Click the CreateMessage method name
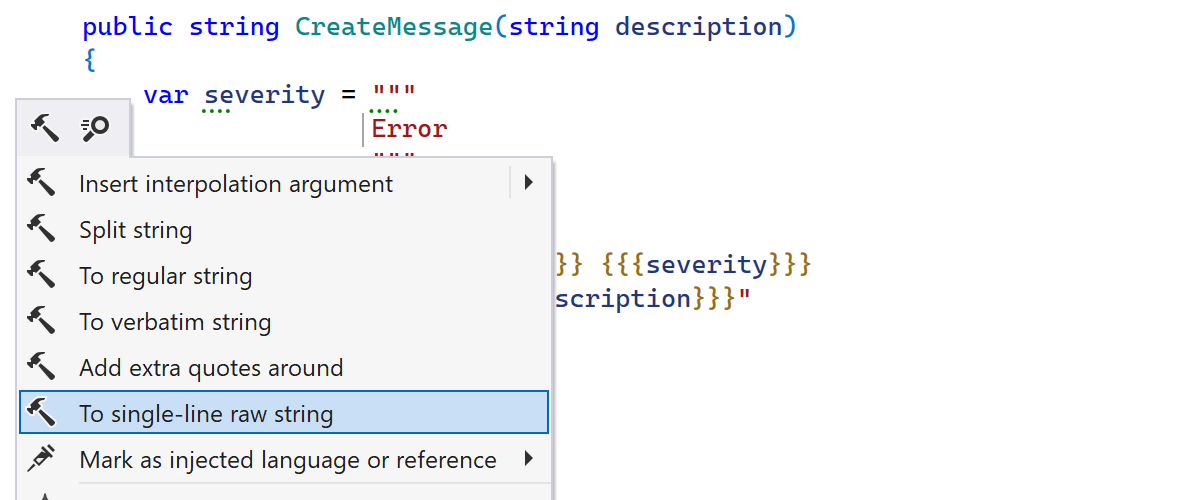Screen dimensions: 1200x500 394,27
